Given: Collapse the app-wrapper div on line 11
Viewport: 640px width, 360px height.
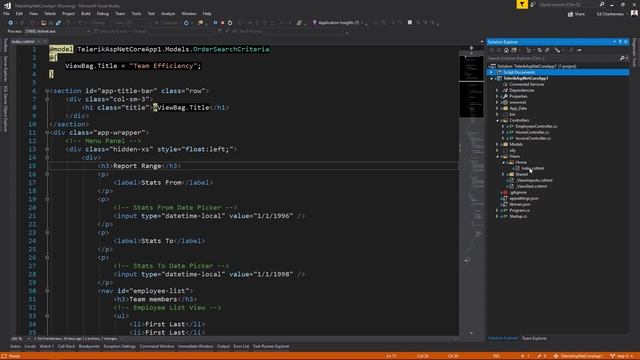Looking at the screenshot, I should [47, 133].
